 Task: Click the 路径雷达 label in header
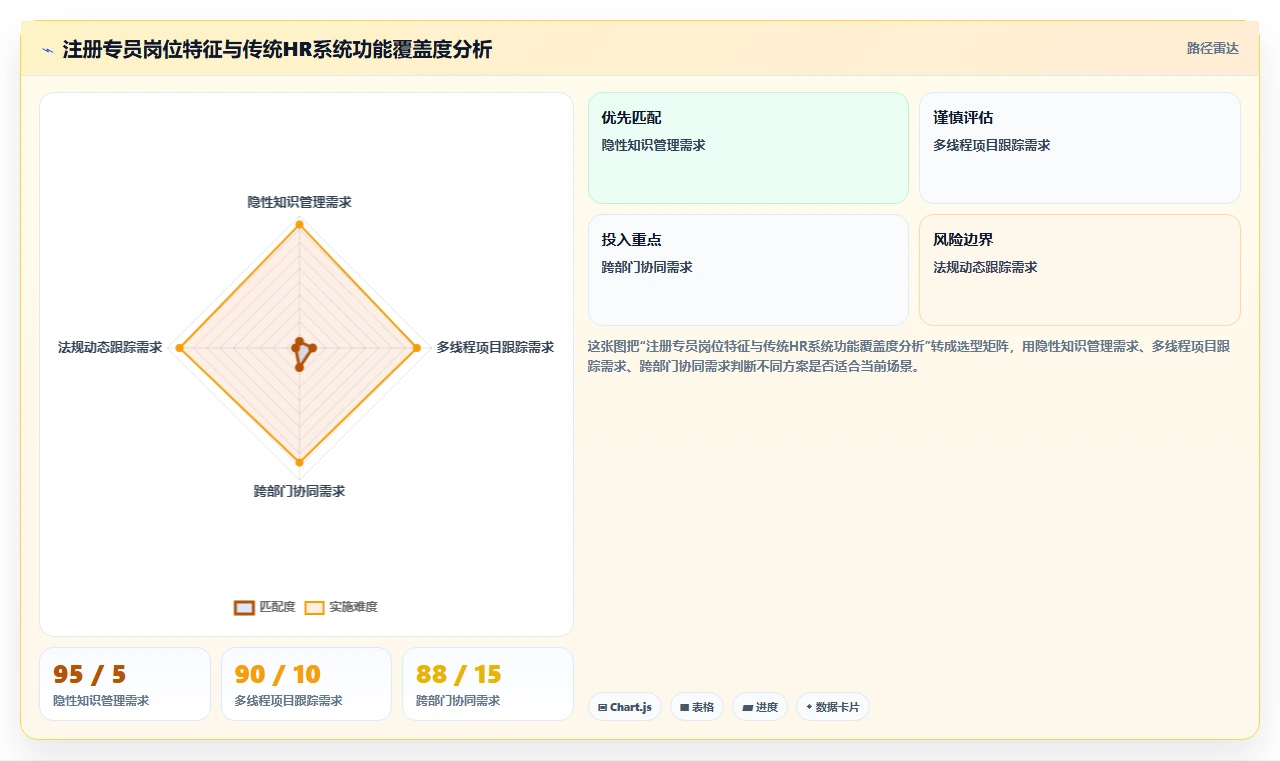point(1213,48)
